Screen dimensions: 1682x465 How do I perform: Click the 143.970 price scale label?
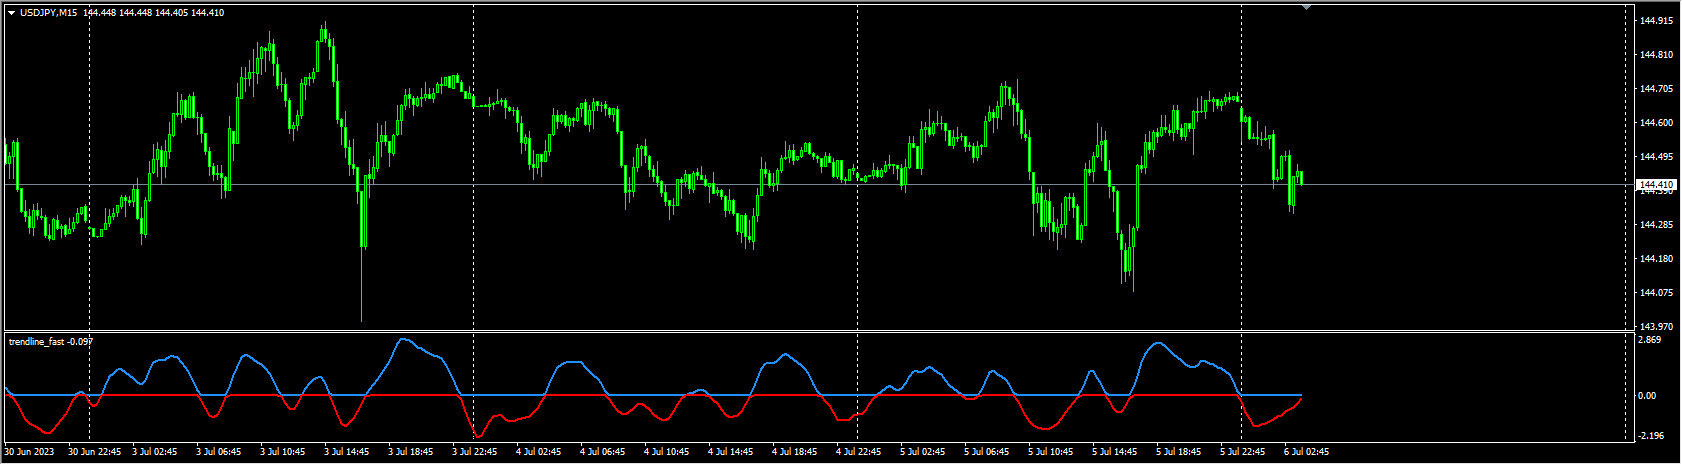1656,327
